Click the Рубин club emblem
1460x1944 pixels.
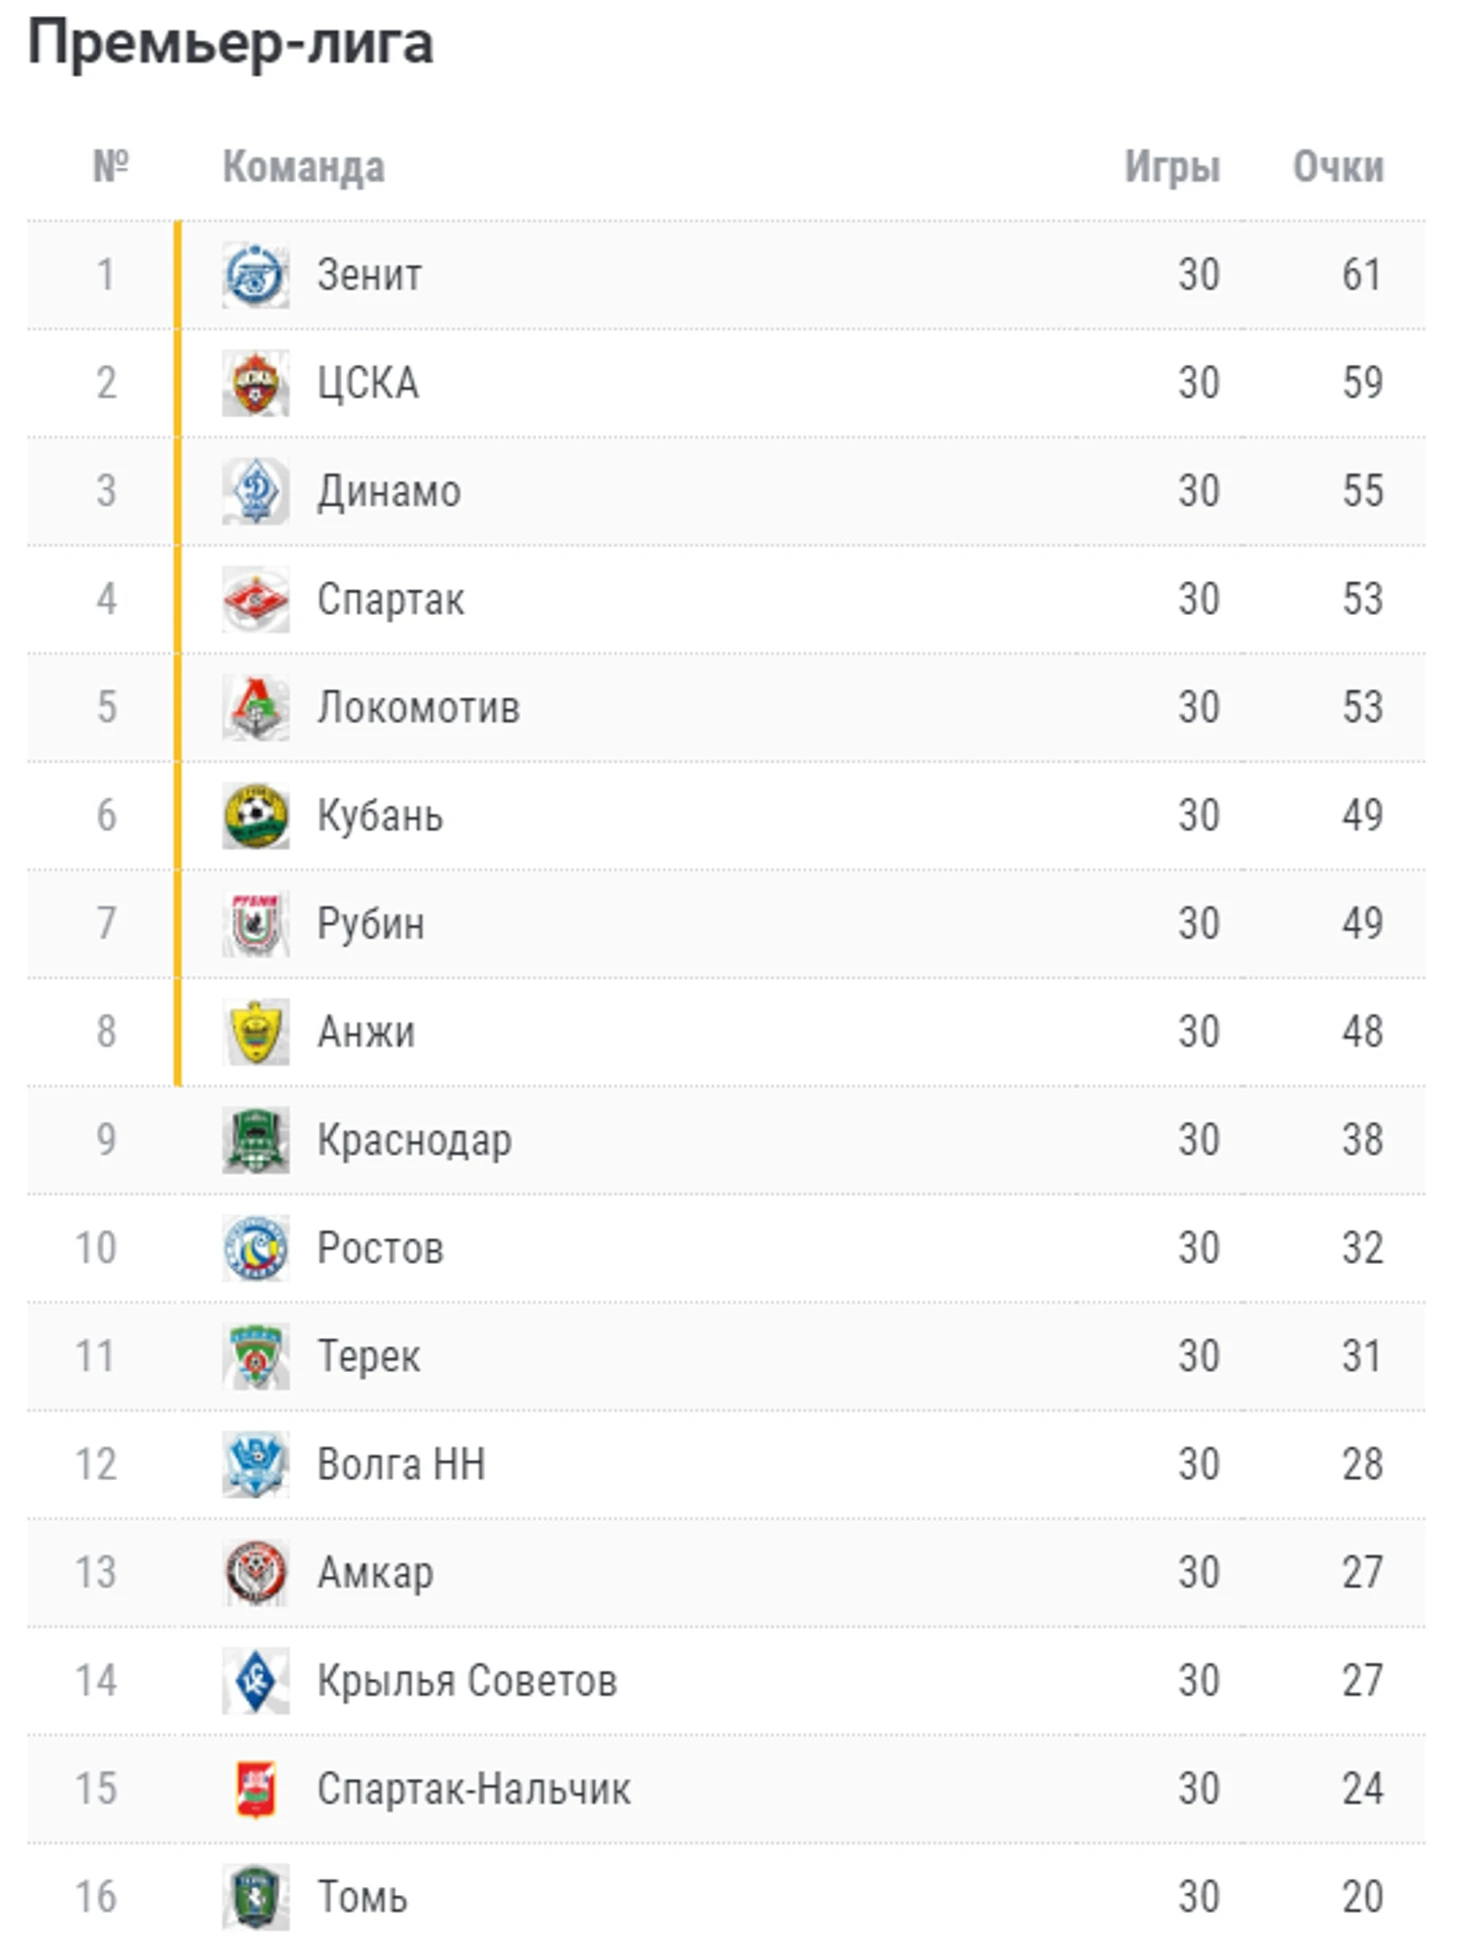255,923
